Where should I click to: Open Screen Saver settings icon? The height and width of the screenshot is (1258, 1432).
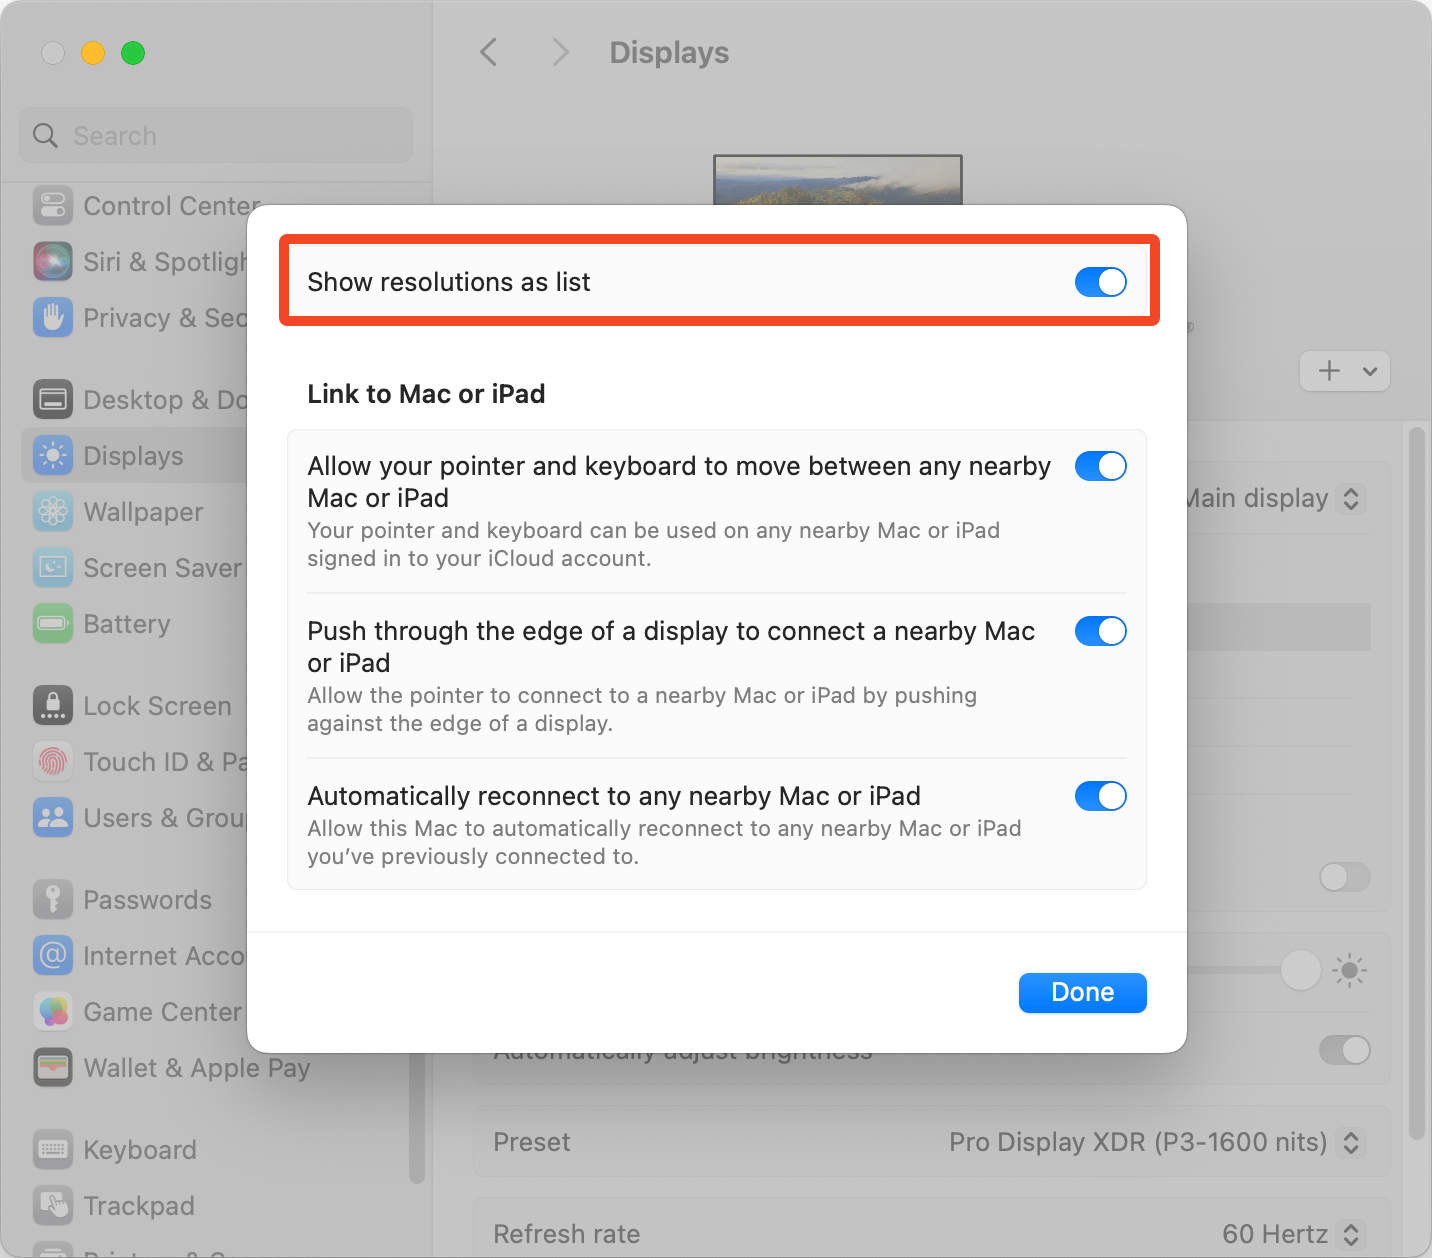click(53, 568)
